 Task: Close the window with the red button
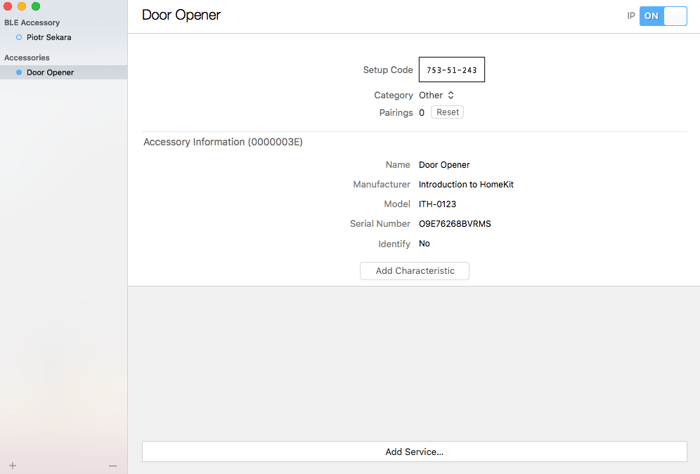click(8, 6)
